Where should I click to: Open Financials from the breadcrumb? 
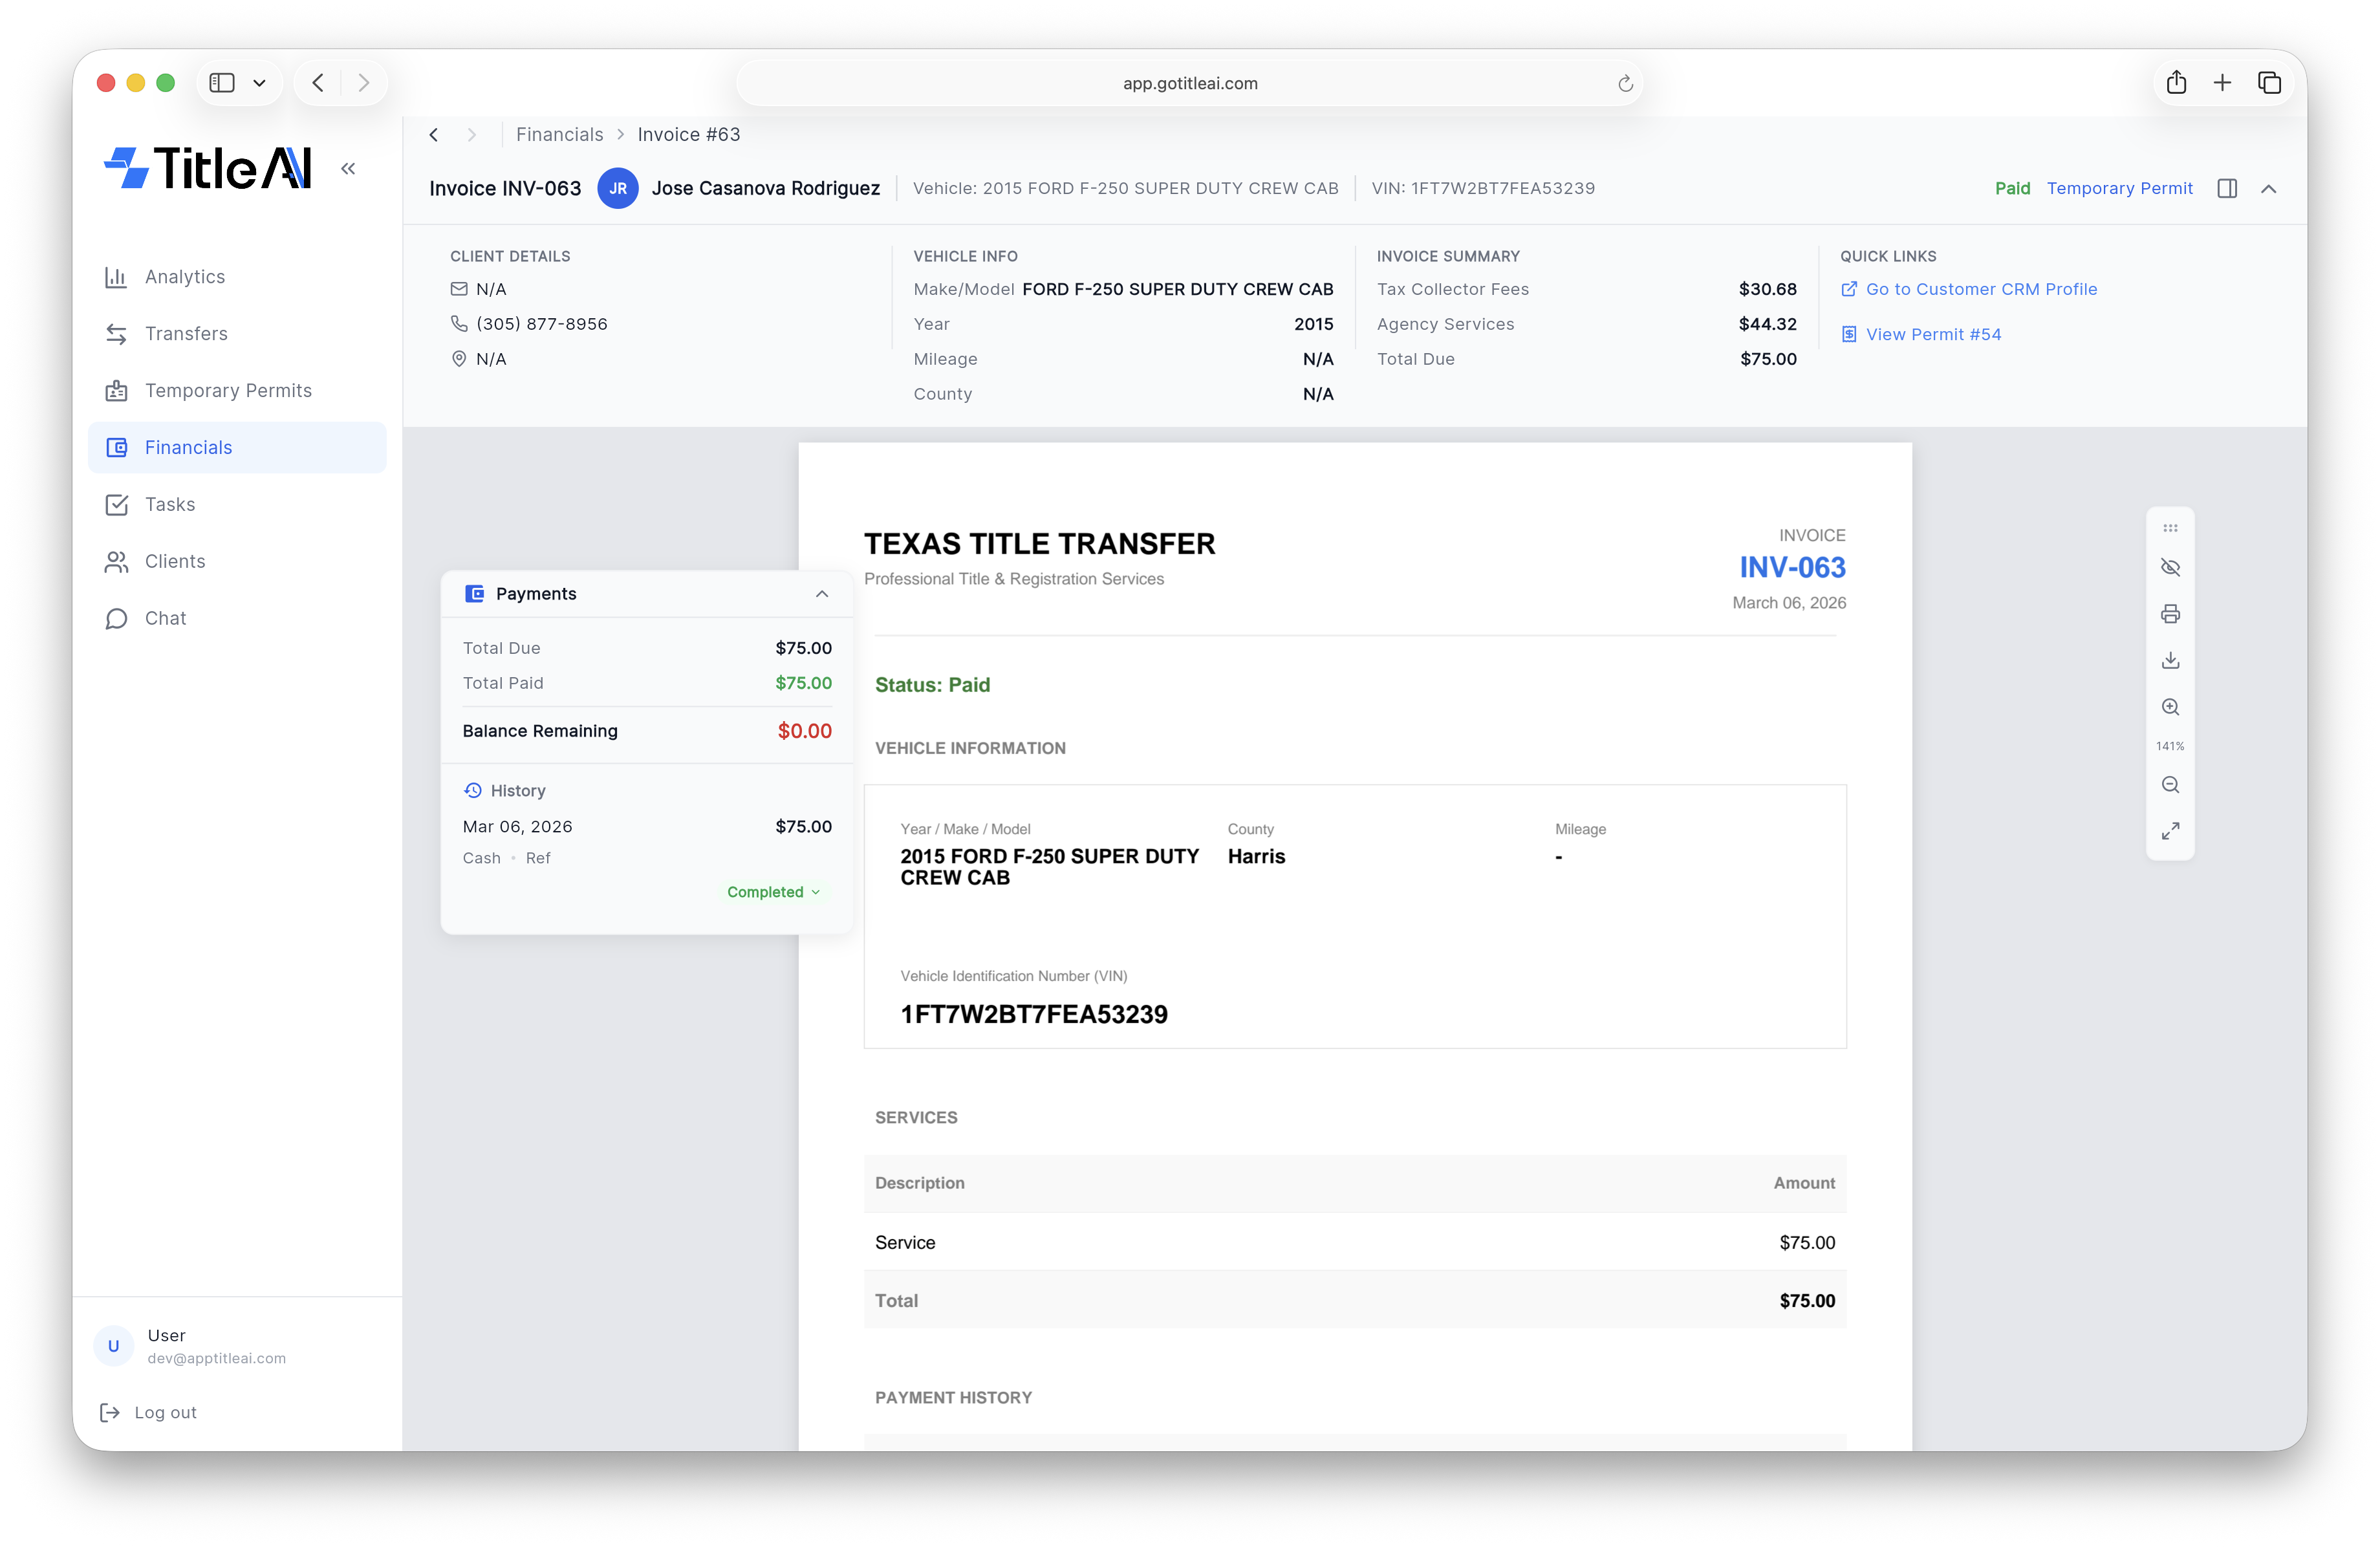click(x=559, y=134)
